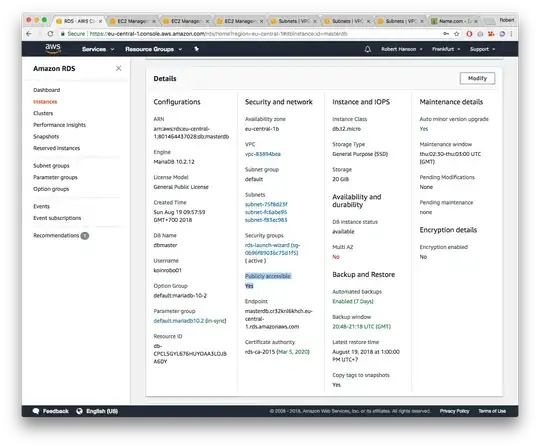Viewport: 540px width, 448px height.
Task: Open the notifications bell icon
Action: pos(367,49)
